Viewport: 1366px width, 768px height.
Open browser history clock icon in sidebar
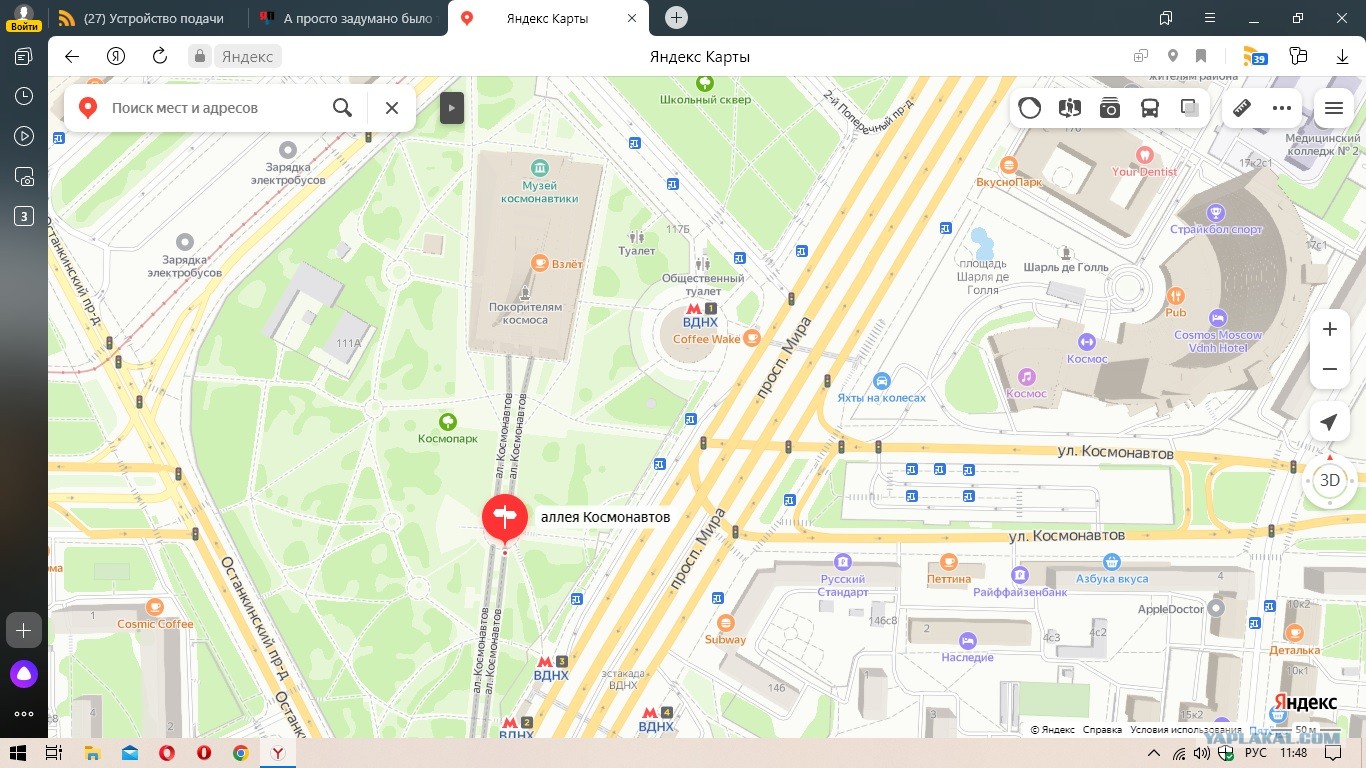(x=24, y=96)
